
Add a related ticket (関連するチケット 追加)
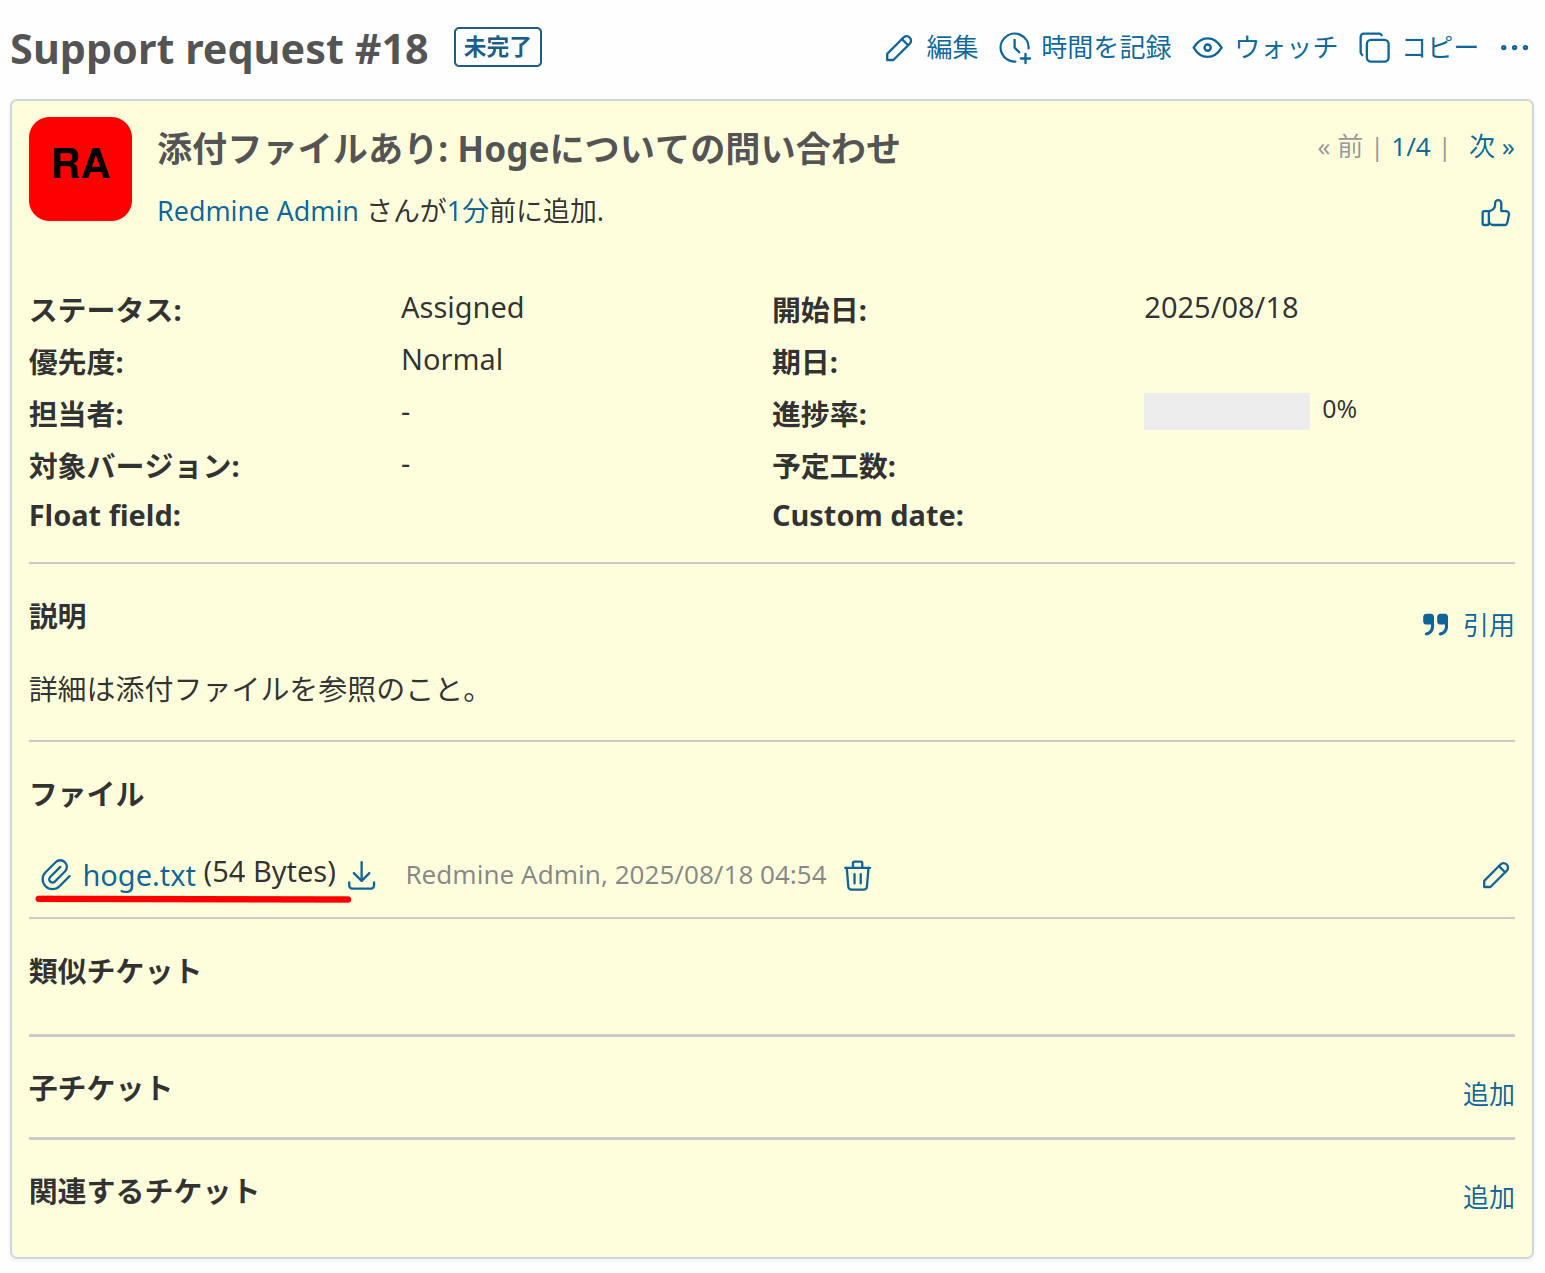[x=1488, y=1198]
